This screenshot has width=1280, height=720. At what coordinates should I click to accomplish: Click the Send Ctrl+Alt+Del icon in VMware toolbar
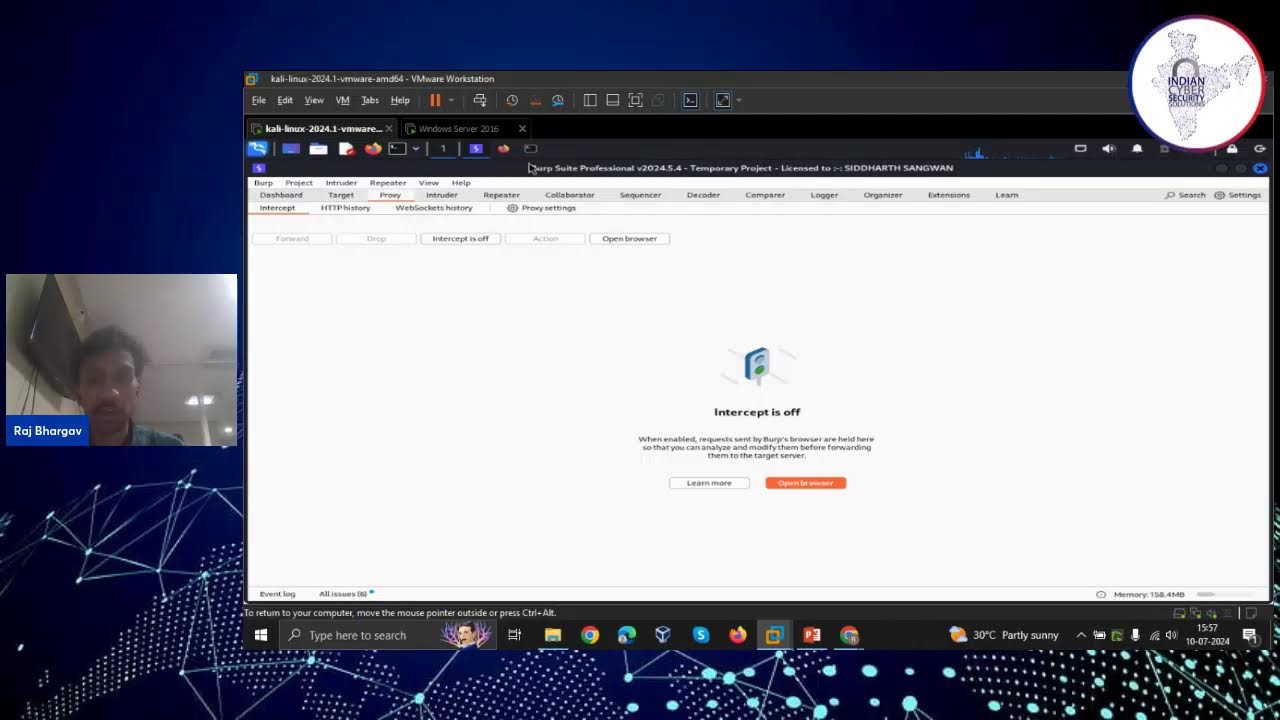pos(480,100)
